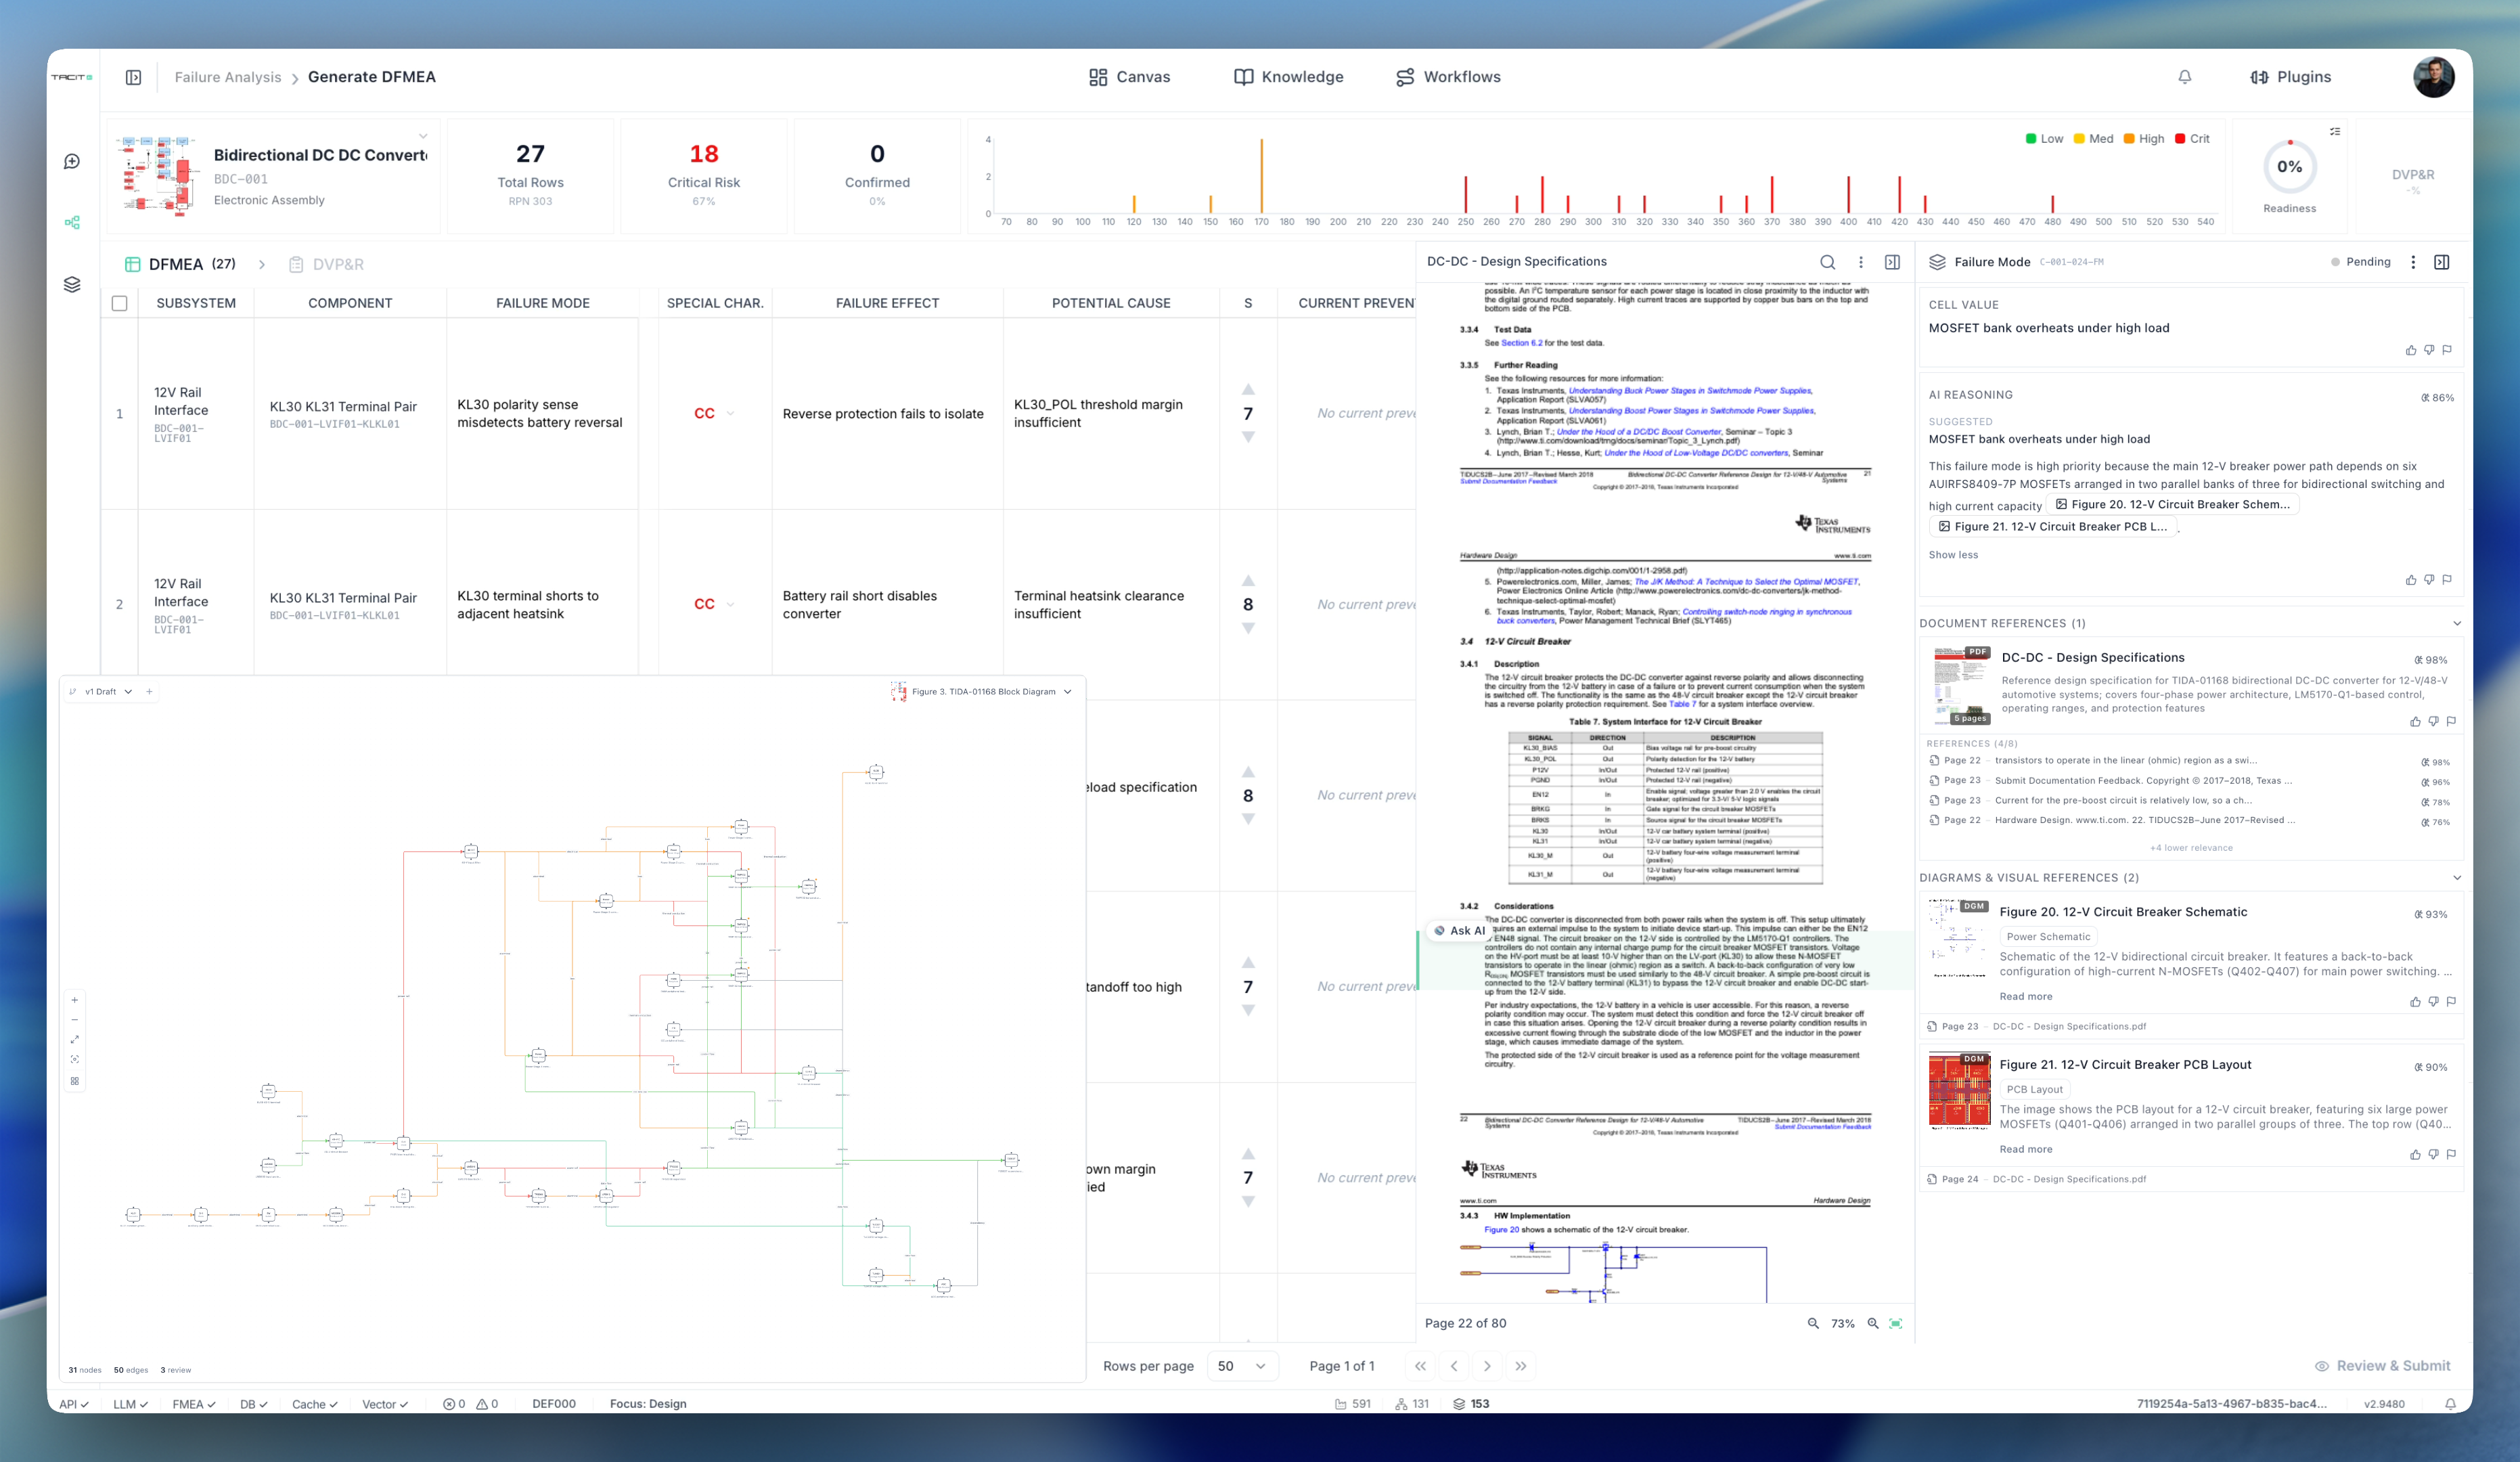Center focus on the block diagram canvas
The height and width of the screenshot is (1462, 2520).
tap(74, 1060)
